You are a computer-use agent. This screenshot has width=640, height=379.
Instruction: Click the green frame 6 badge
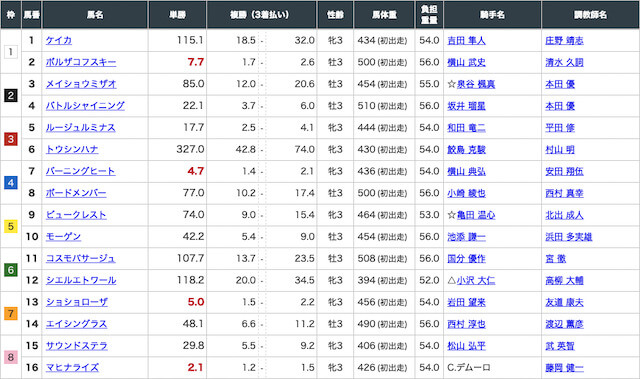[11, 270]
